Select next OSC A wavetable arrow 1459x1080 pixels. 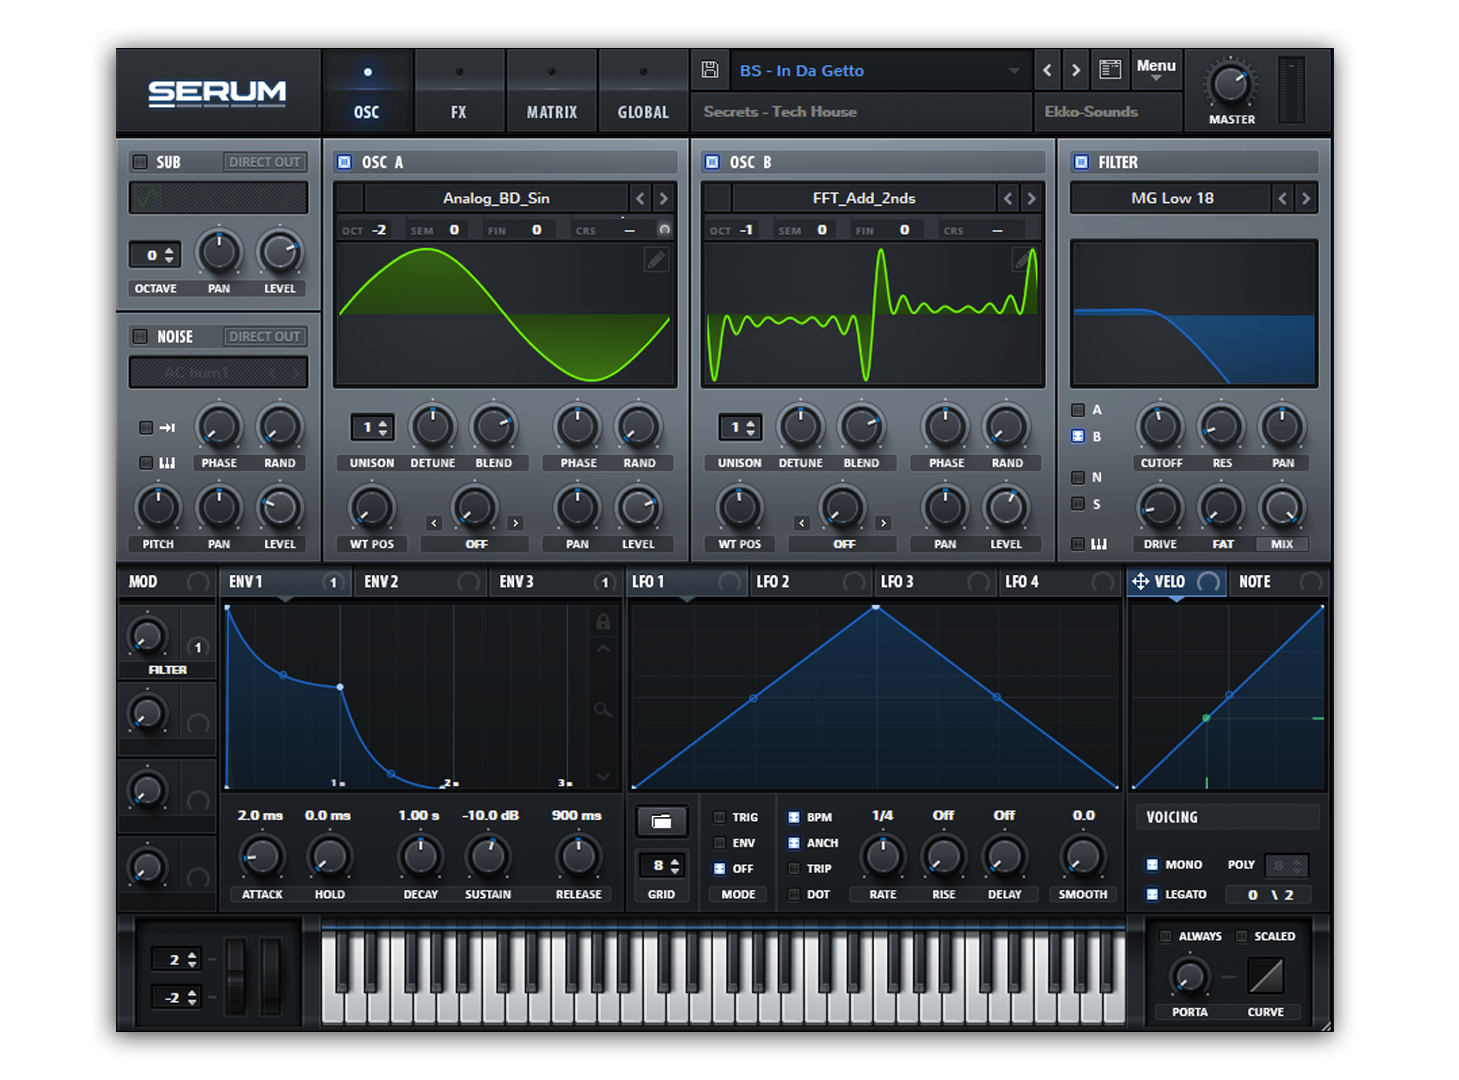[663, 198]
